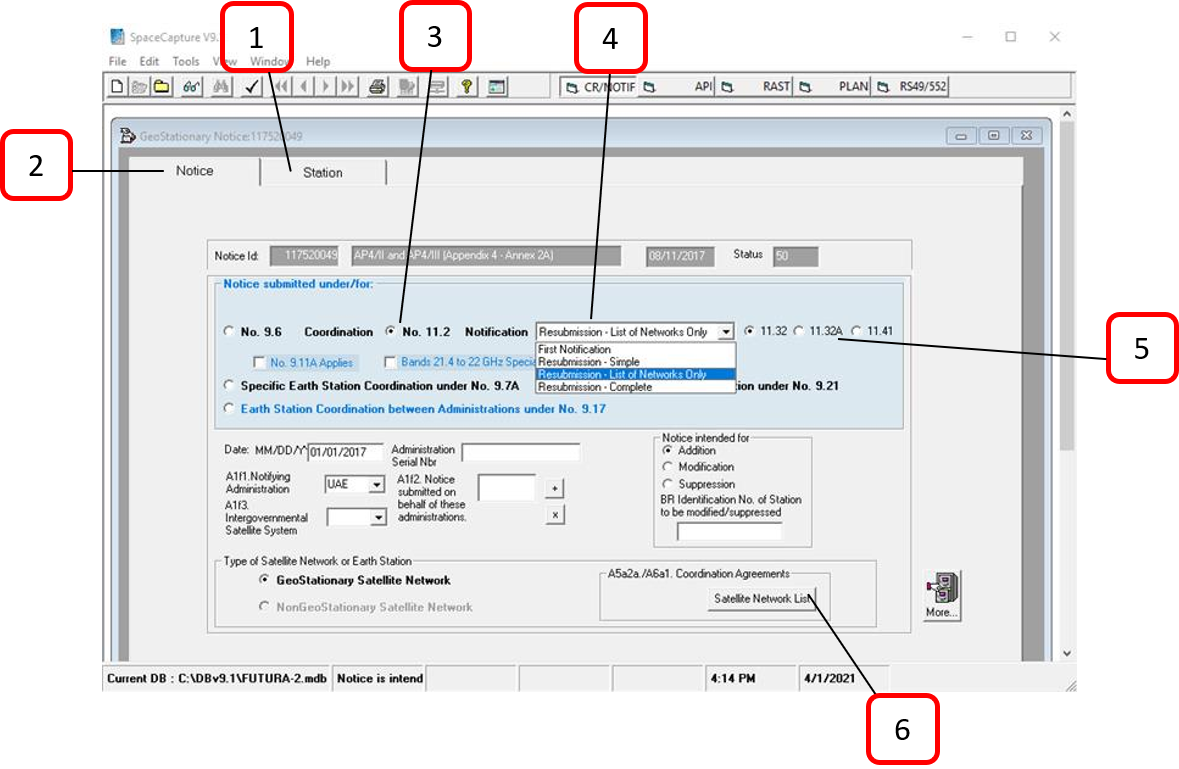Viewport: 1179px width, 769px height.
Task: Enable the No. 9.11A Applies checkbox
Action: tap(259, 362)
